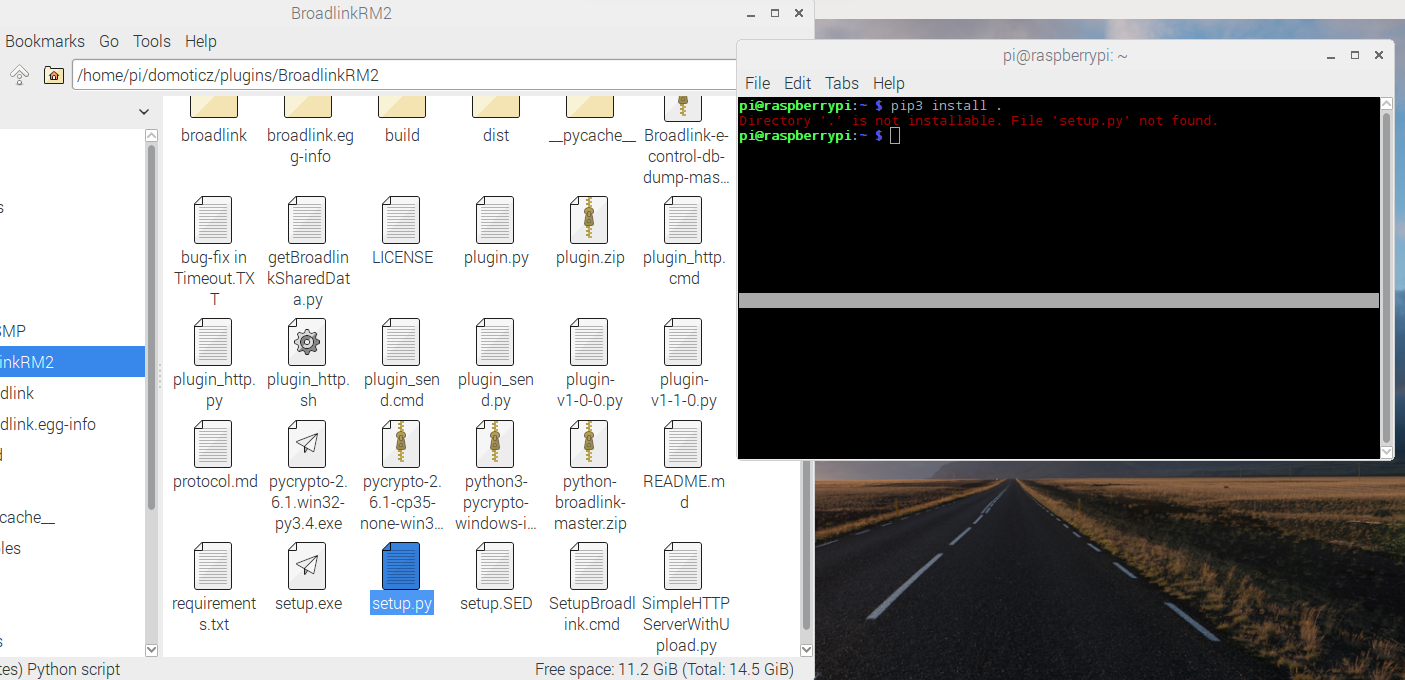The image size is (1405, 680).
Task: Select the README.md file
Action: click(684, 466)
